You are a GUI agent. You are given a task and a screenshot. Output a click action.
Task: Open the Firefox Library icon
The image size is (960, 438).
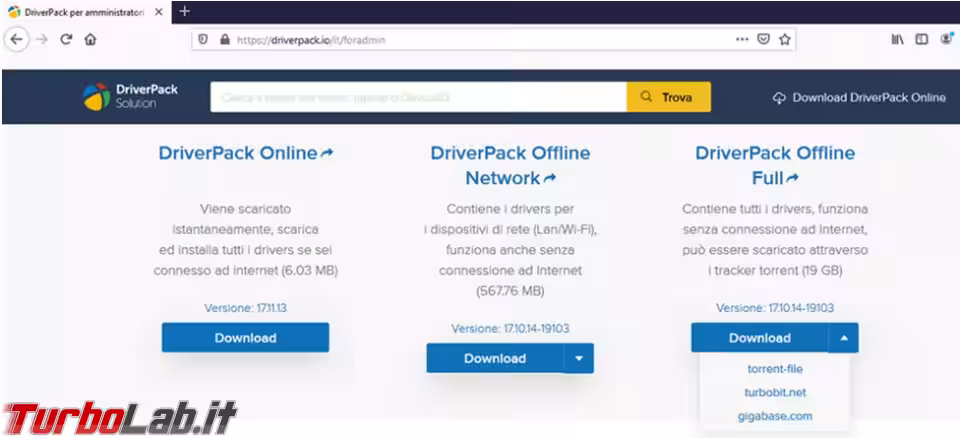pyautogui.click(x=898, y=39)
